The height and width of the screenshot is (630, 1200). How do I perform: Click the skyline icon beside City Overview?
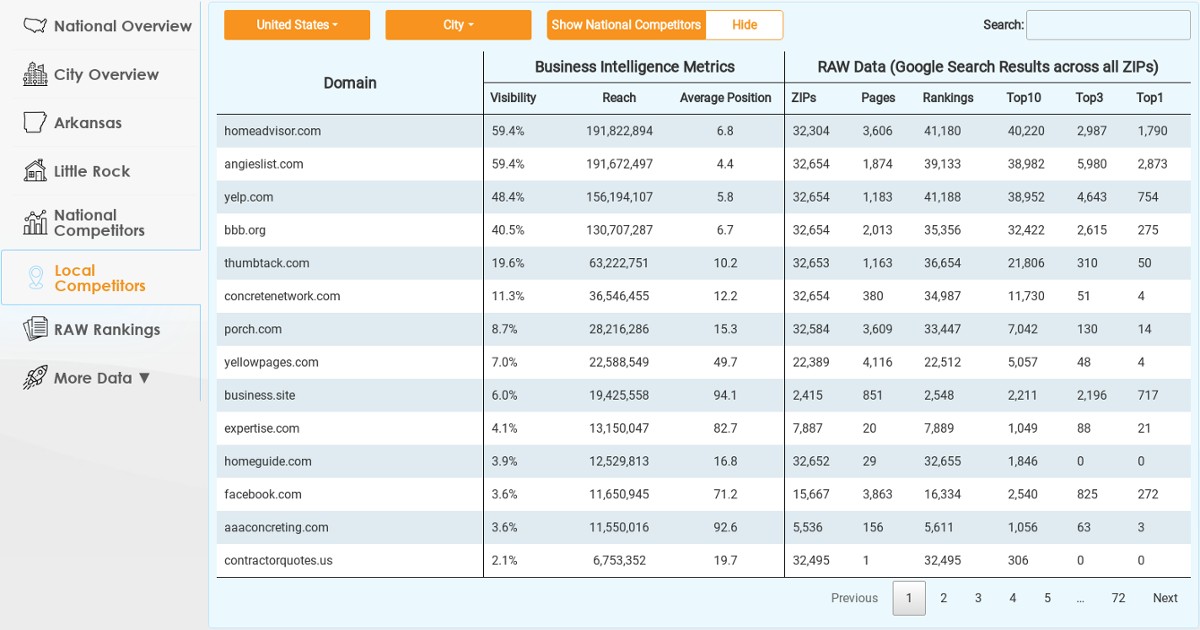[x=35, y=74]
